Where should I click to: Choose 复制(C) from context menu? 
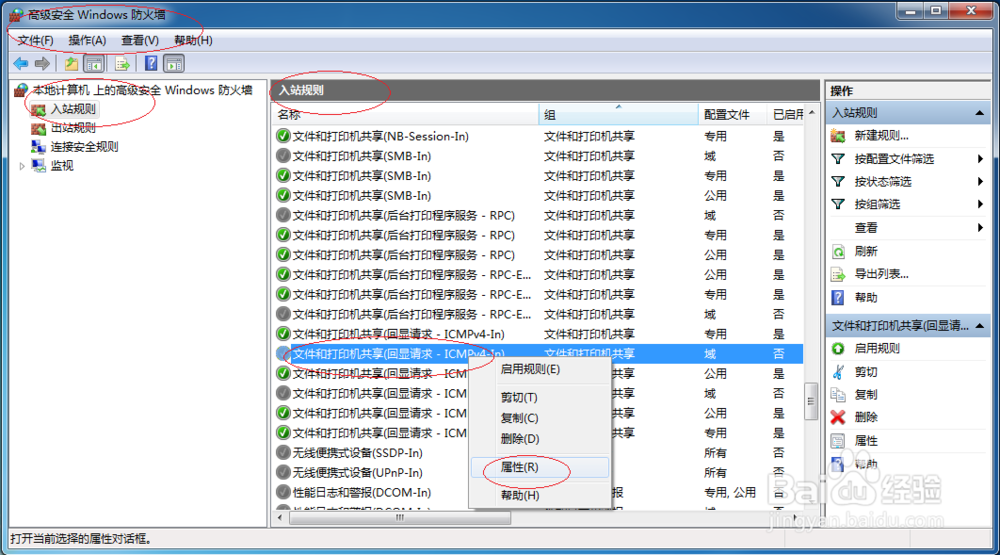tap(540, 418)
